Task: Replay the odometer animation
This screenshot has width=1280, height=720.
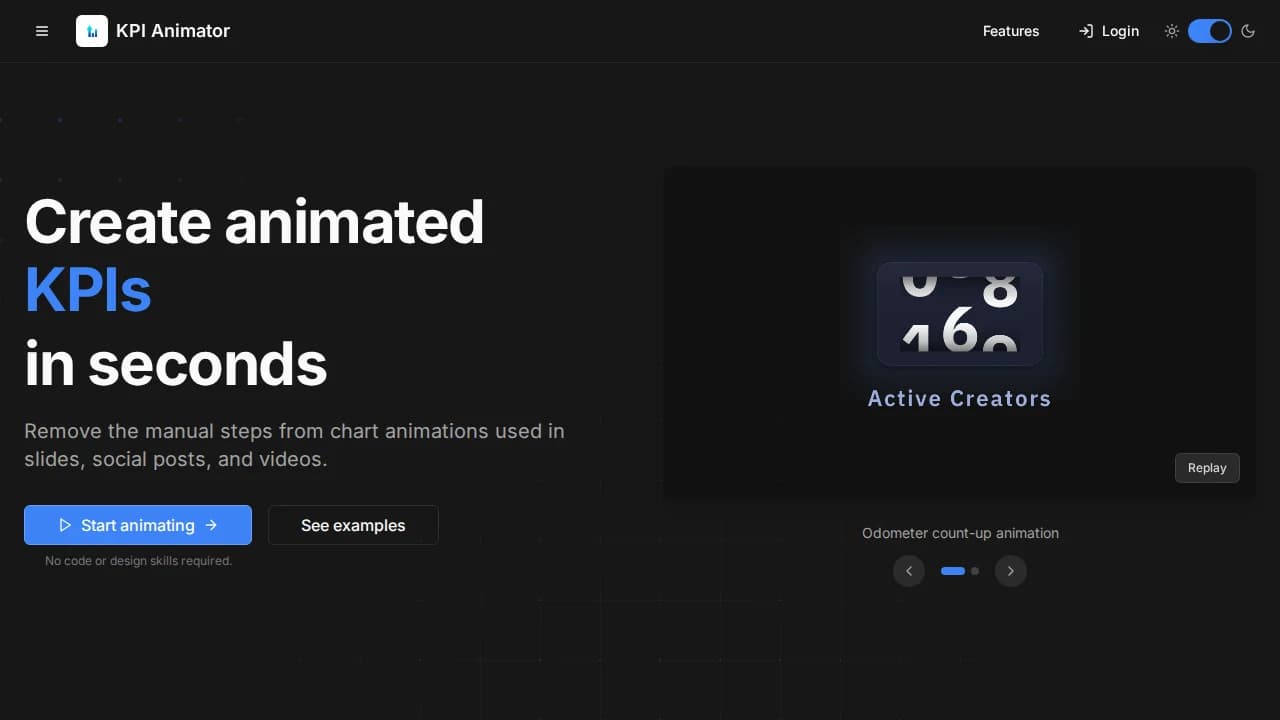Action: pyautogui.click(x=1206, y=467)
